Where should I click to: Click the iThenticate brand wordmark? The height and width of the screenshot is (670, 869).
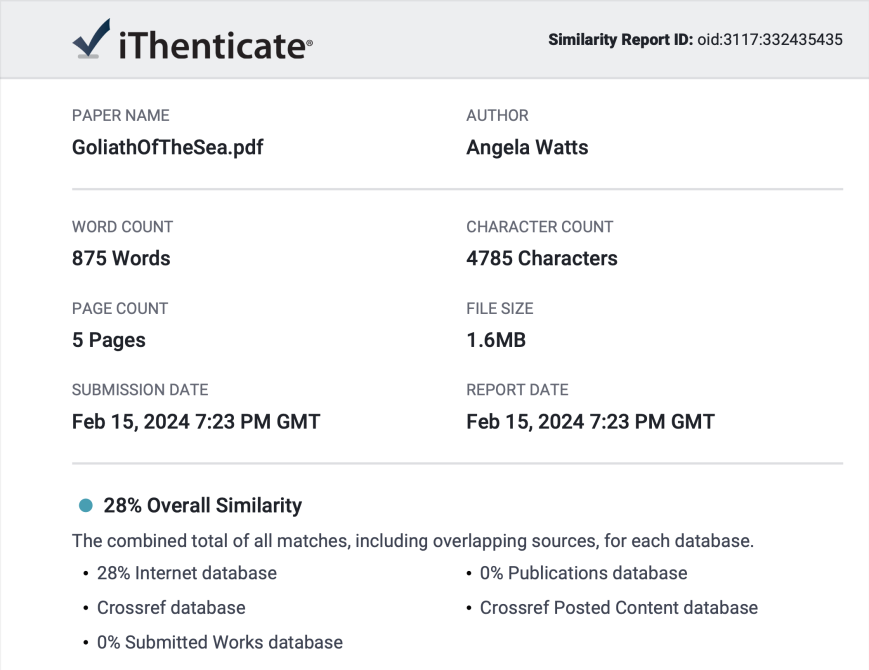pos(216,45)
